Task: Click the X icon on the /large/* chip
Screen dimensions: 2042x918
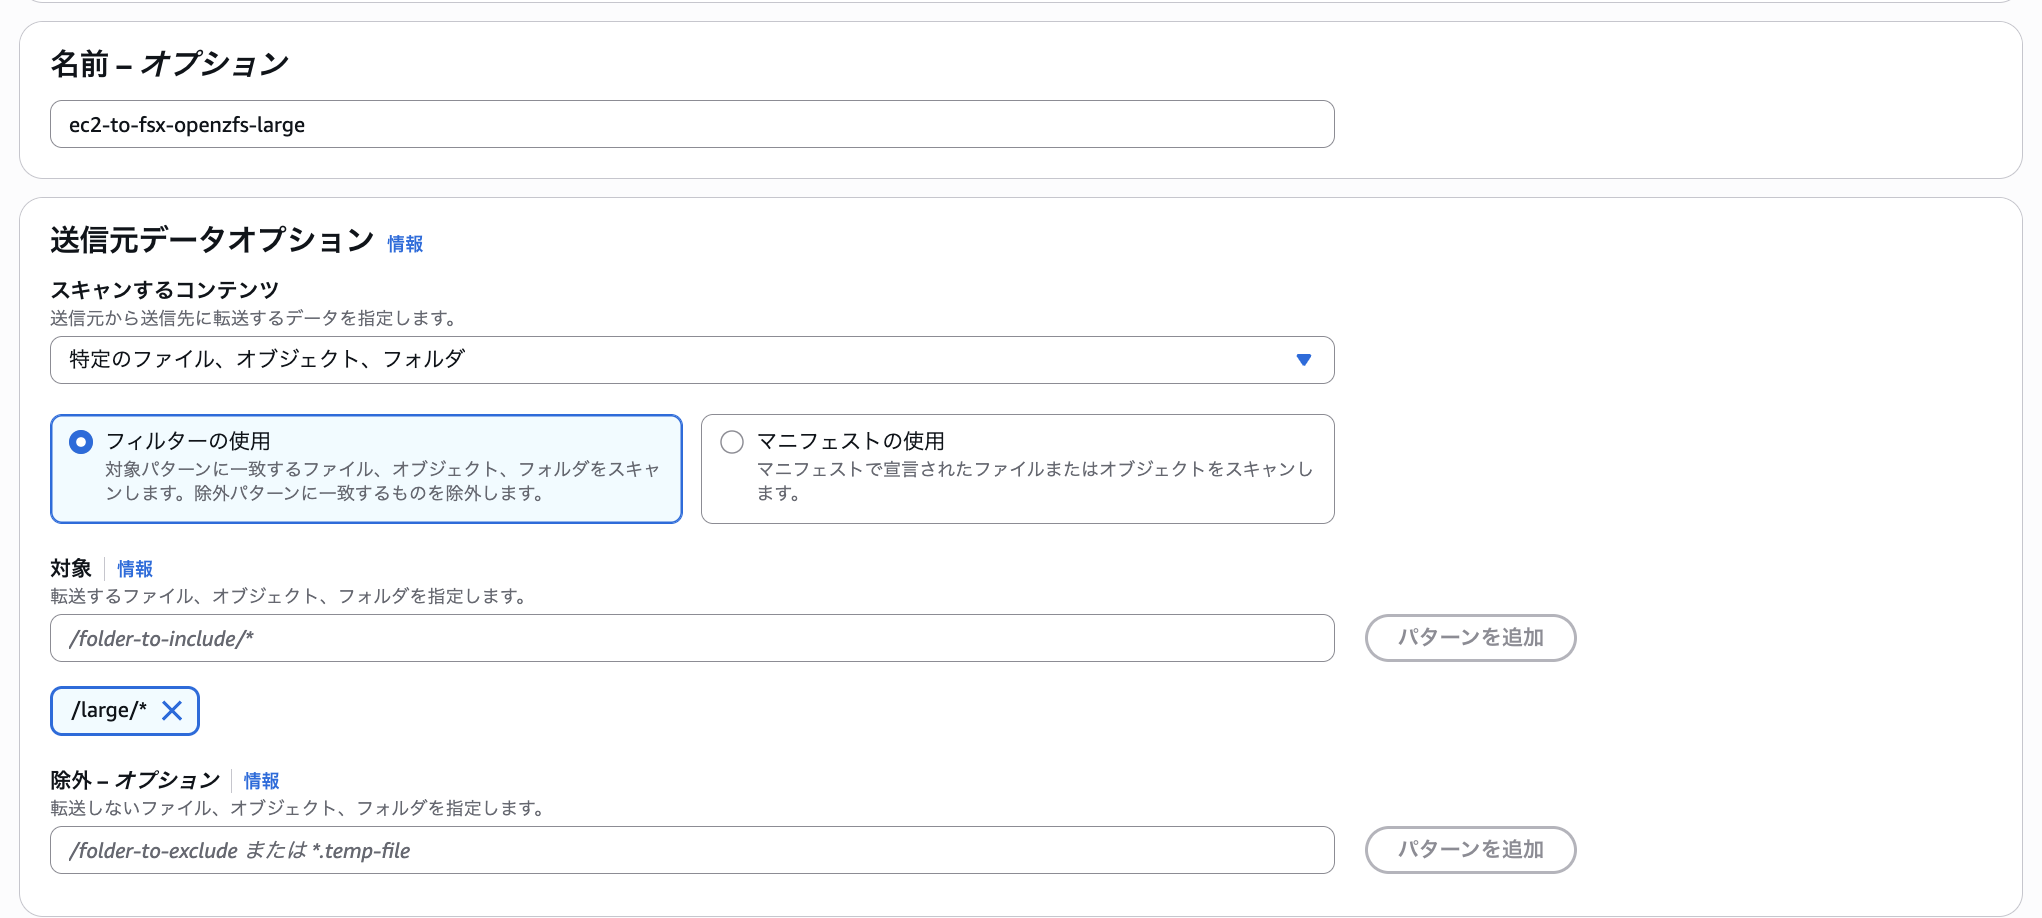Action: coord(174,711)
